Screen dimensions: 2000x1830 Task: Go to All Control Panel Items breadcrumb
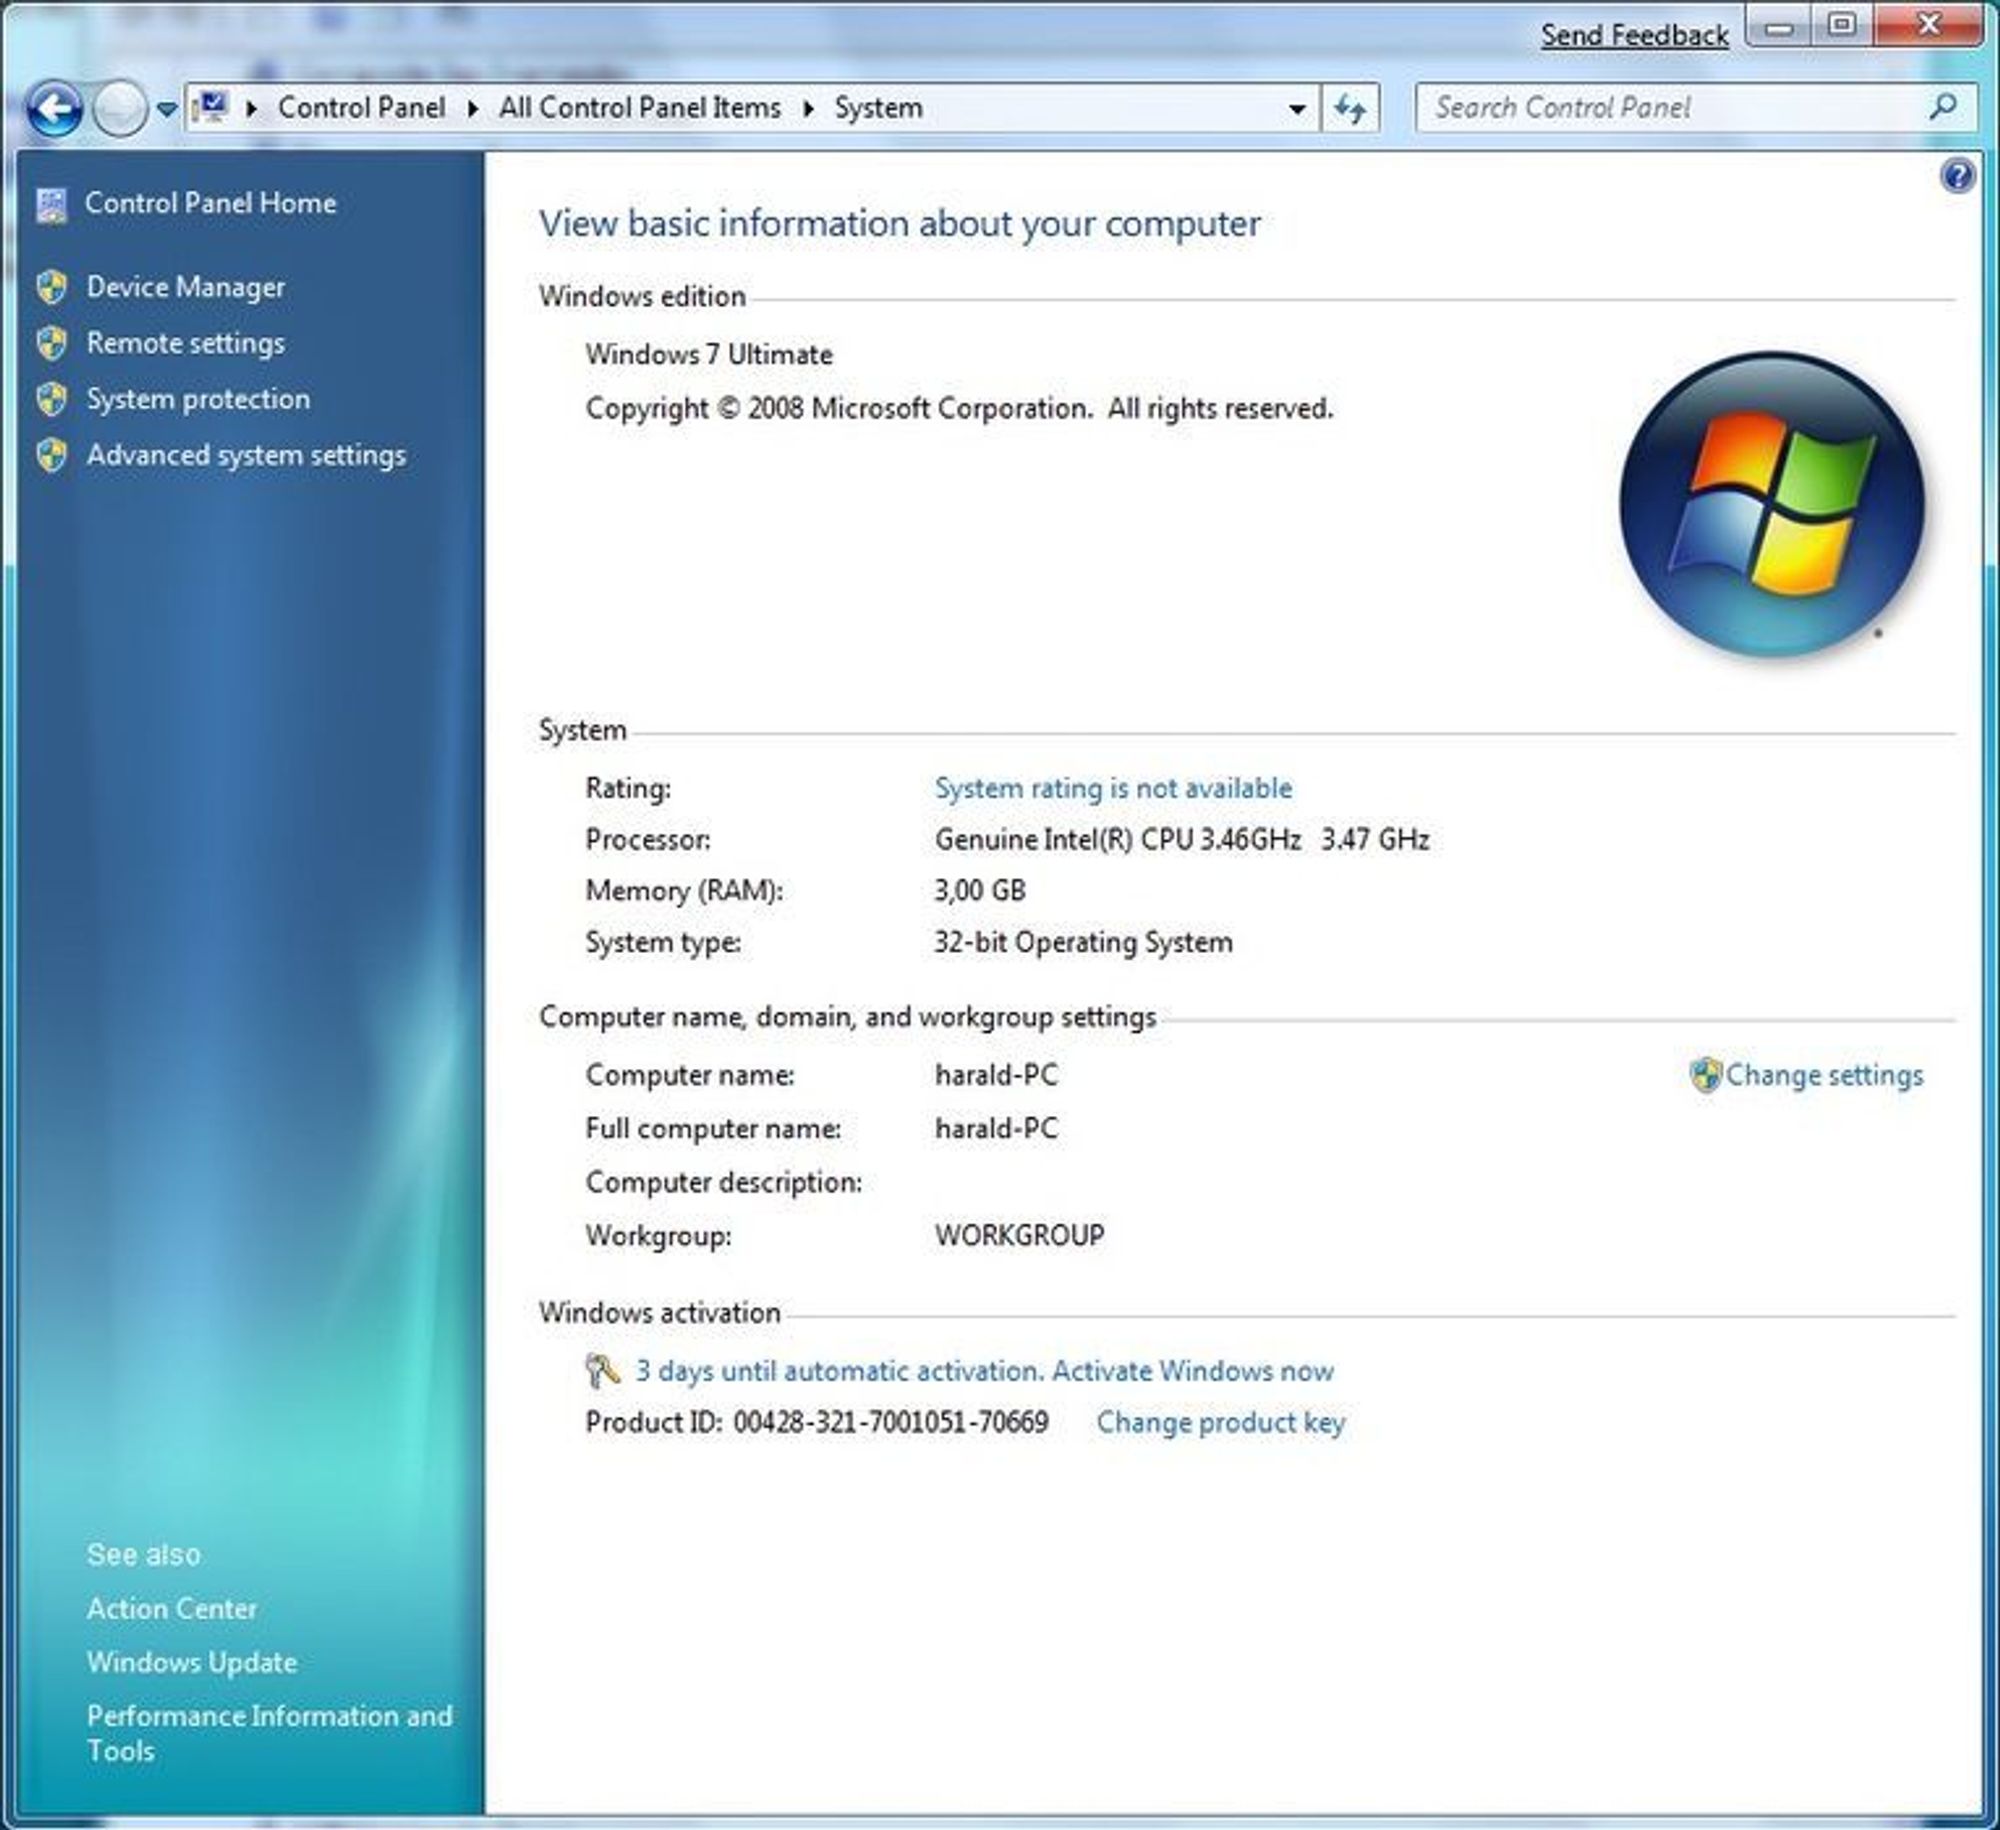tap(640, 108)
